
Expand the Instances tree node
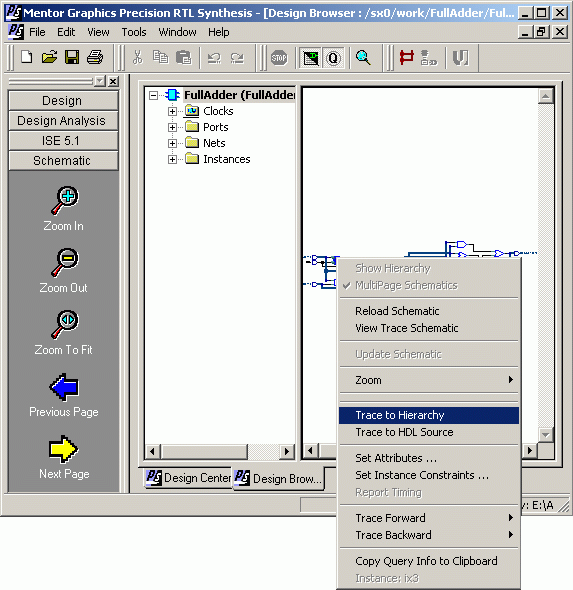(172, 160)
